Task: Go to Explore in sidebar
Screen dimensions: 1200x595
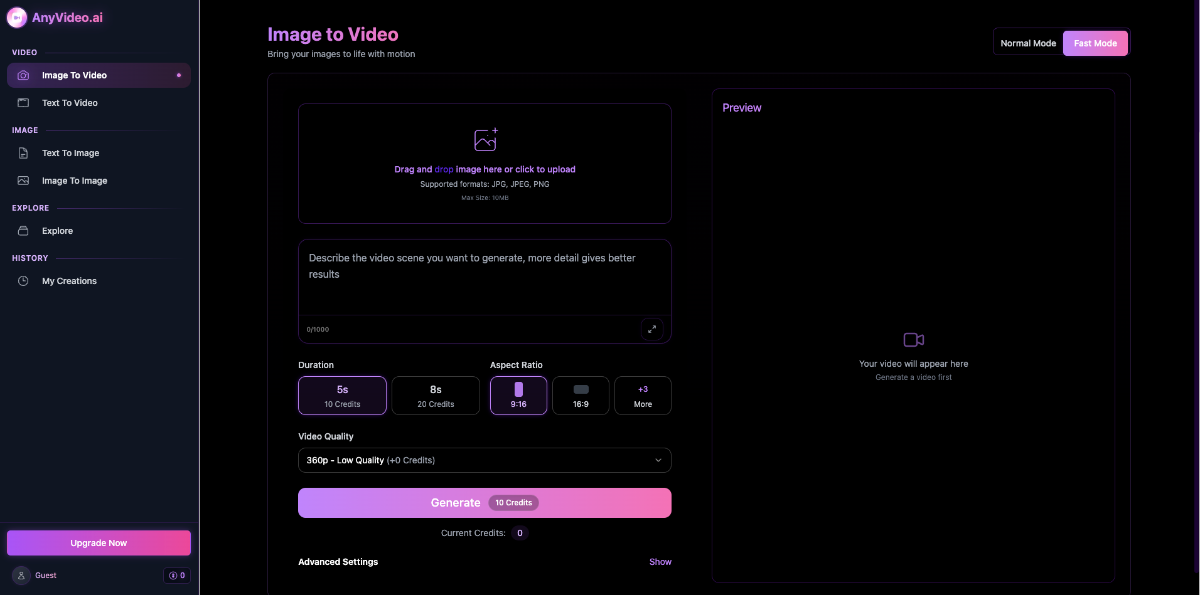Action: tap(99, 231)
